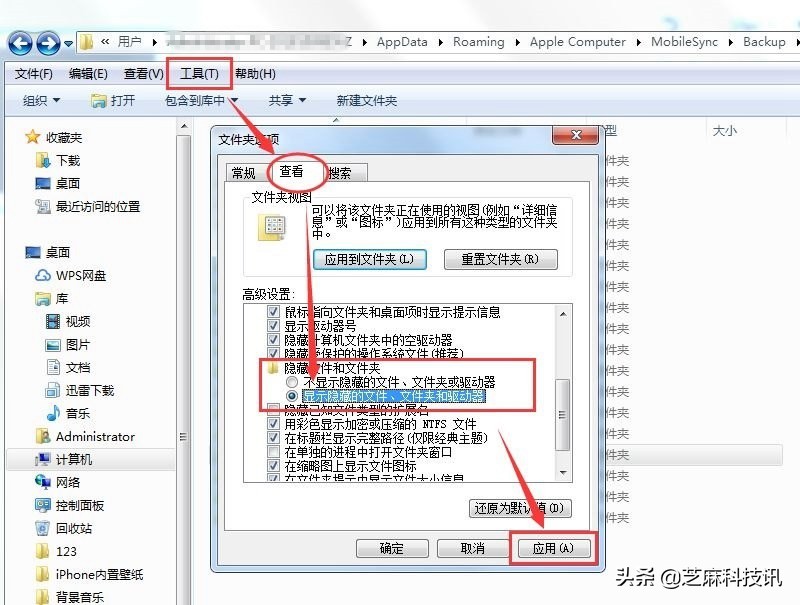800x605 pixels.
Task: Click the 应用(A) button
Action: pyautogui.click(x=553, y=548)
